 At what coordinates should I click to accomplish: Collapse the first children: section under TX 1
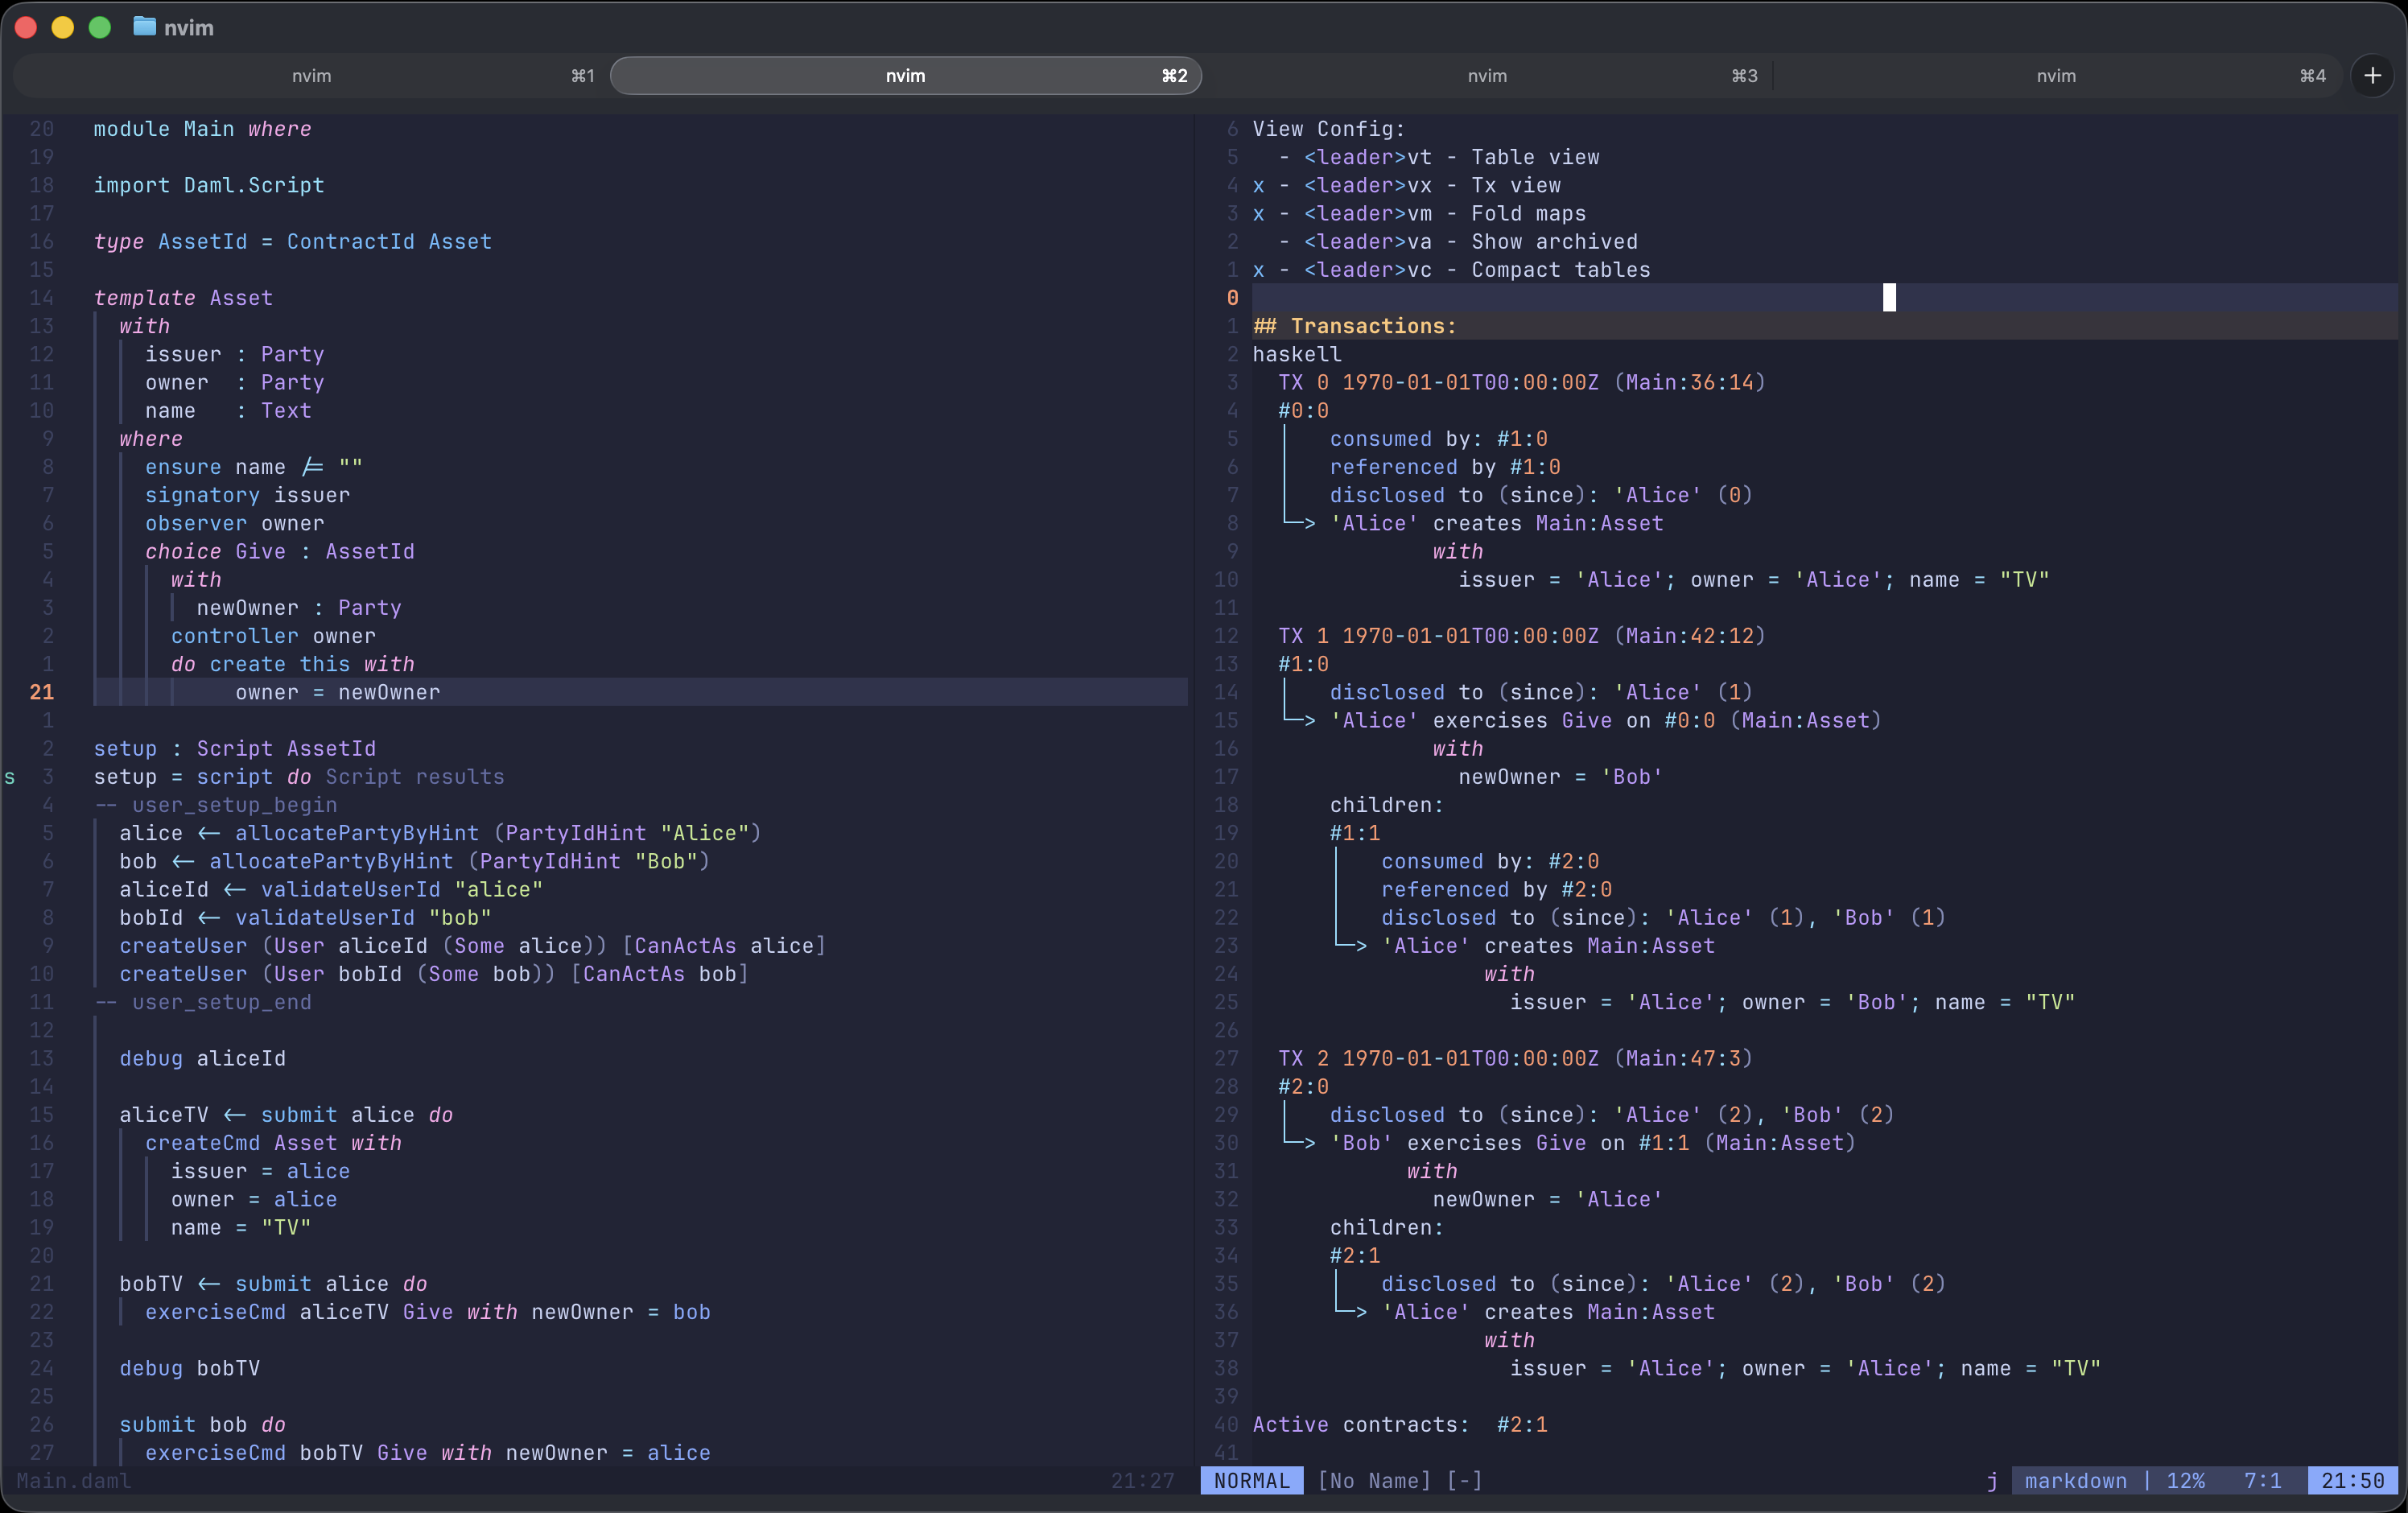coord(1386,805)
